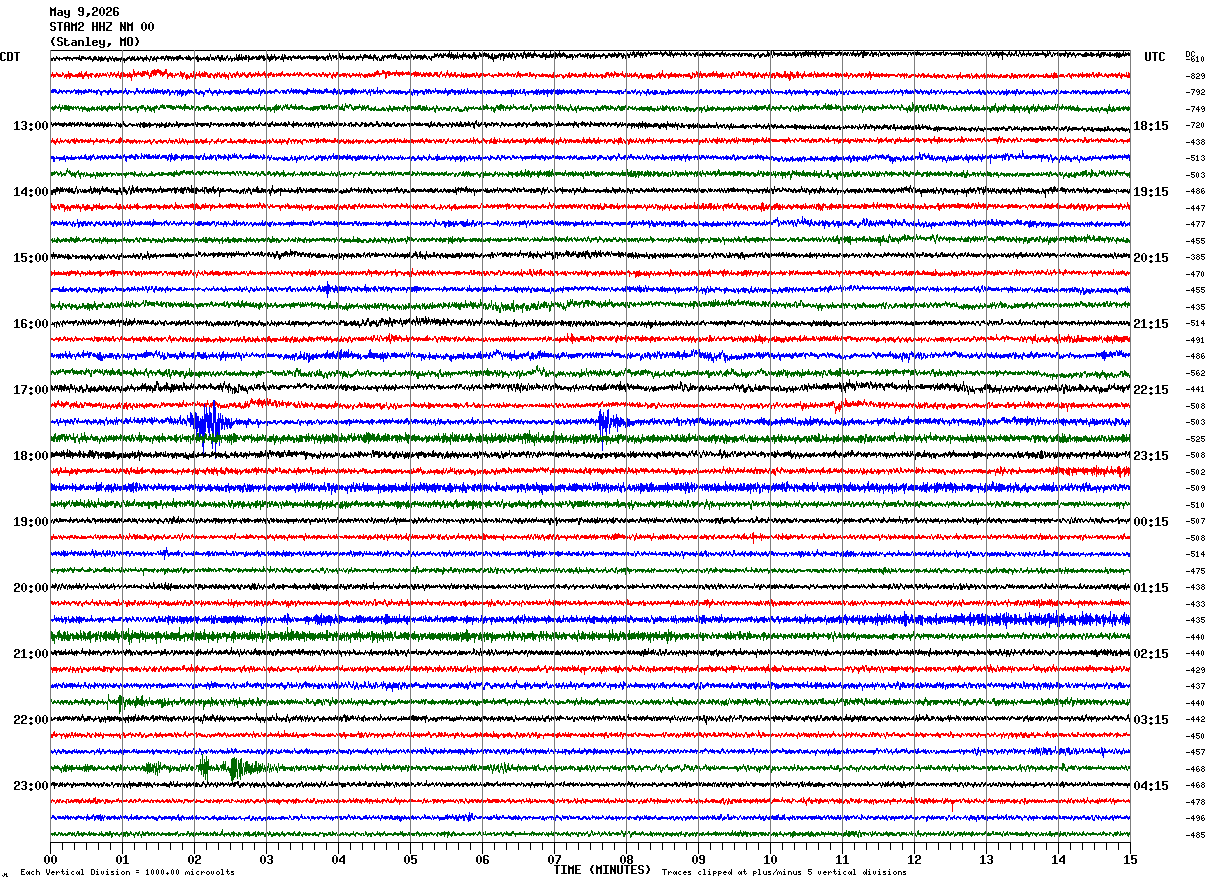Click the blue seismic burst between minutes 7 and 8
This screenshot has height=886, width=1210.
tap(609, 422)
